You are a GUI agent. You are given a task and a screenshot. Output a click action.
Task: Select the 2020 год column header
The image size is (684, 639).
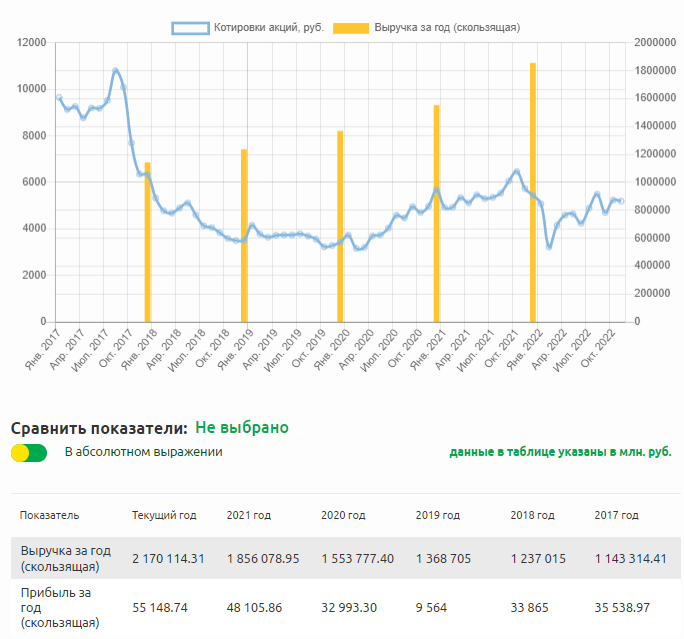tap(343, 516)
